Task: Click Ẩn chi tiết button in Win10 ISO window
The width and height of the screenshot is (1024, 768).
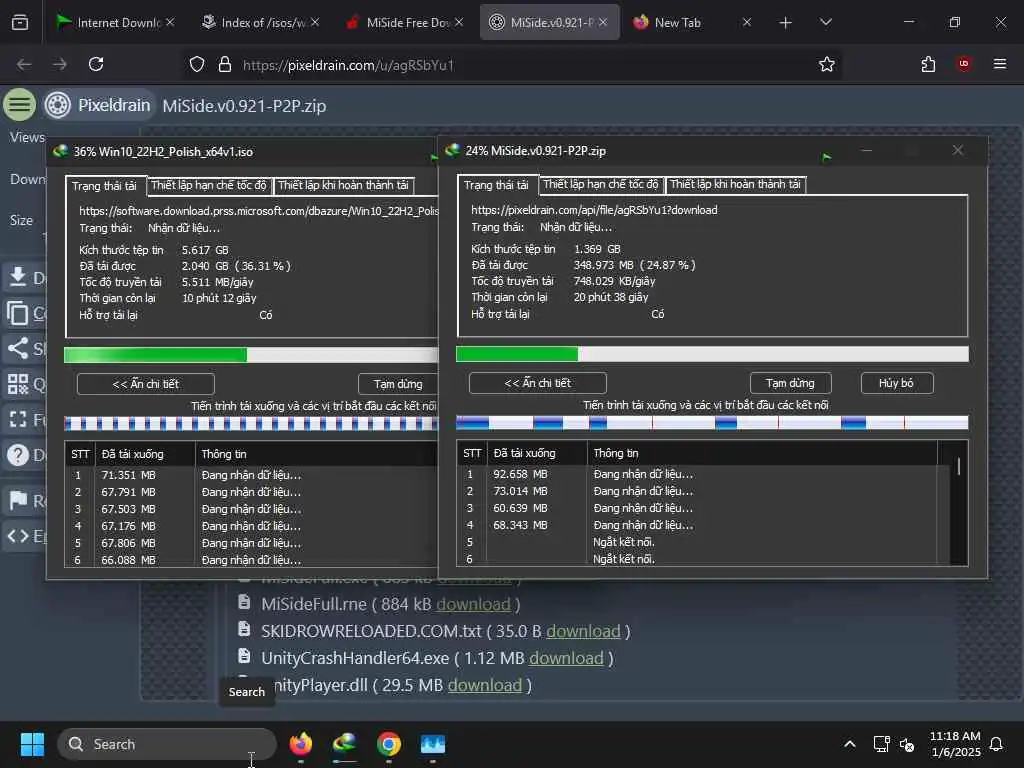Action: point(146,384)
